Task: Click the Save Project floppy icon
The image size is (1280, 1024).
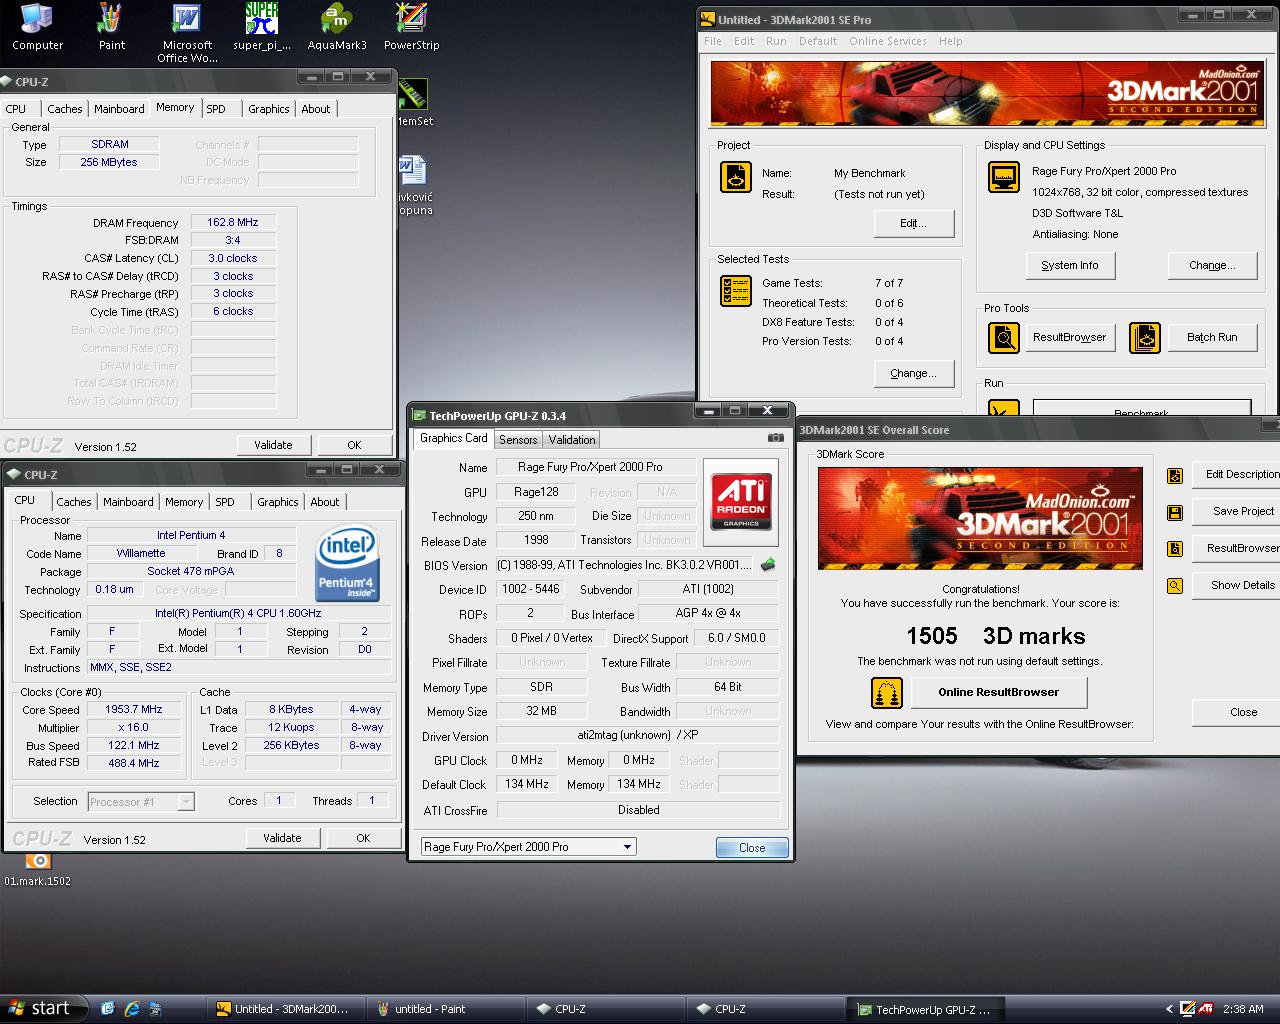Action: coord(1175,512)
